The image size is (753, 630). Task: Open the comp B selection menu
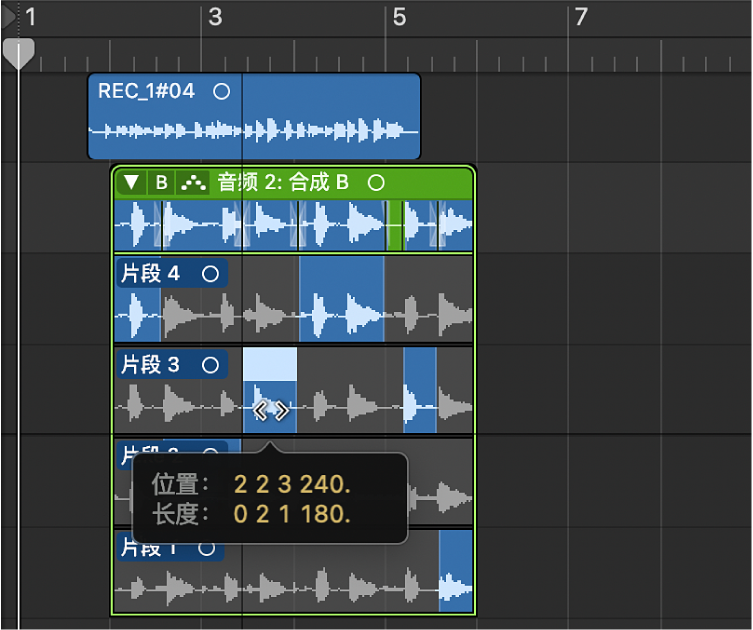pyautogui.click(x=162, y=183)
